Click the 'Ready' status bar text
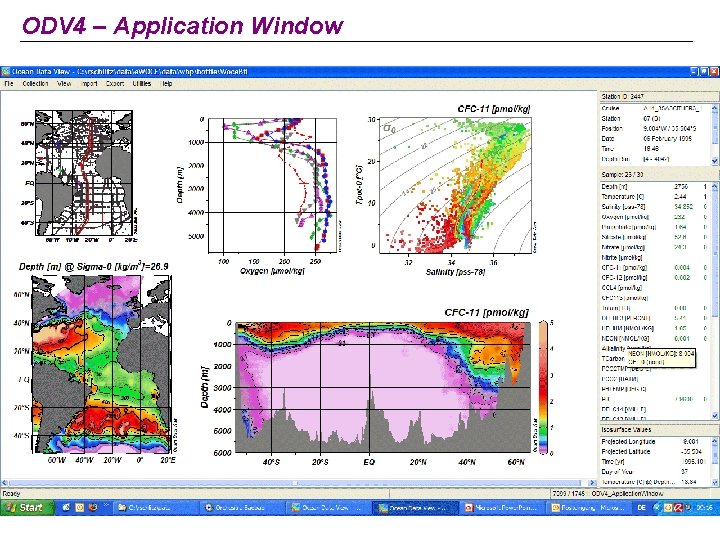The width and height of the screenshot is (720, 540). 11,494
